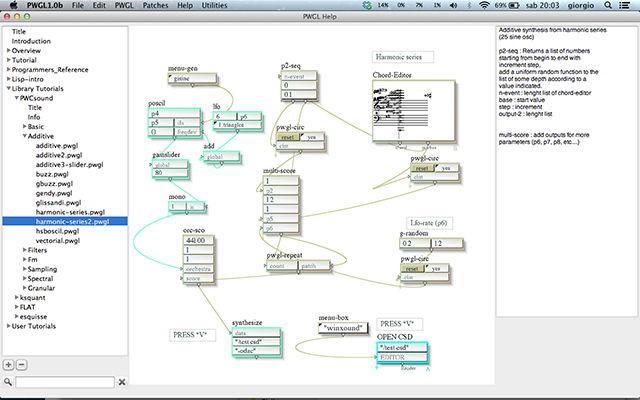640x400 pixels.
Task: Click the magnifier icon beside search field
Action: tap(7, 382)
